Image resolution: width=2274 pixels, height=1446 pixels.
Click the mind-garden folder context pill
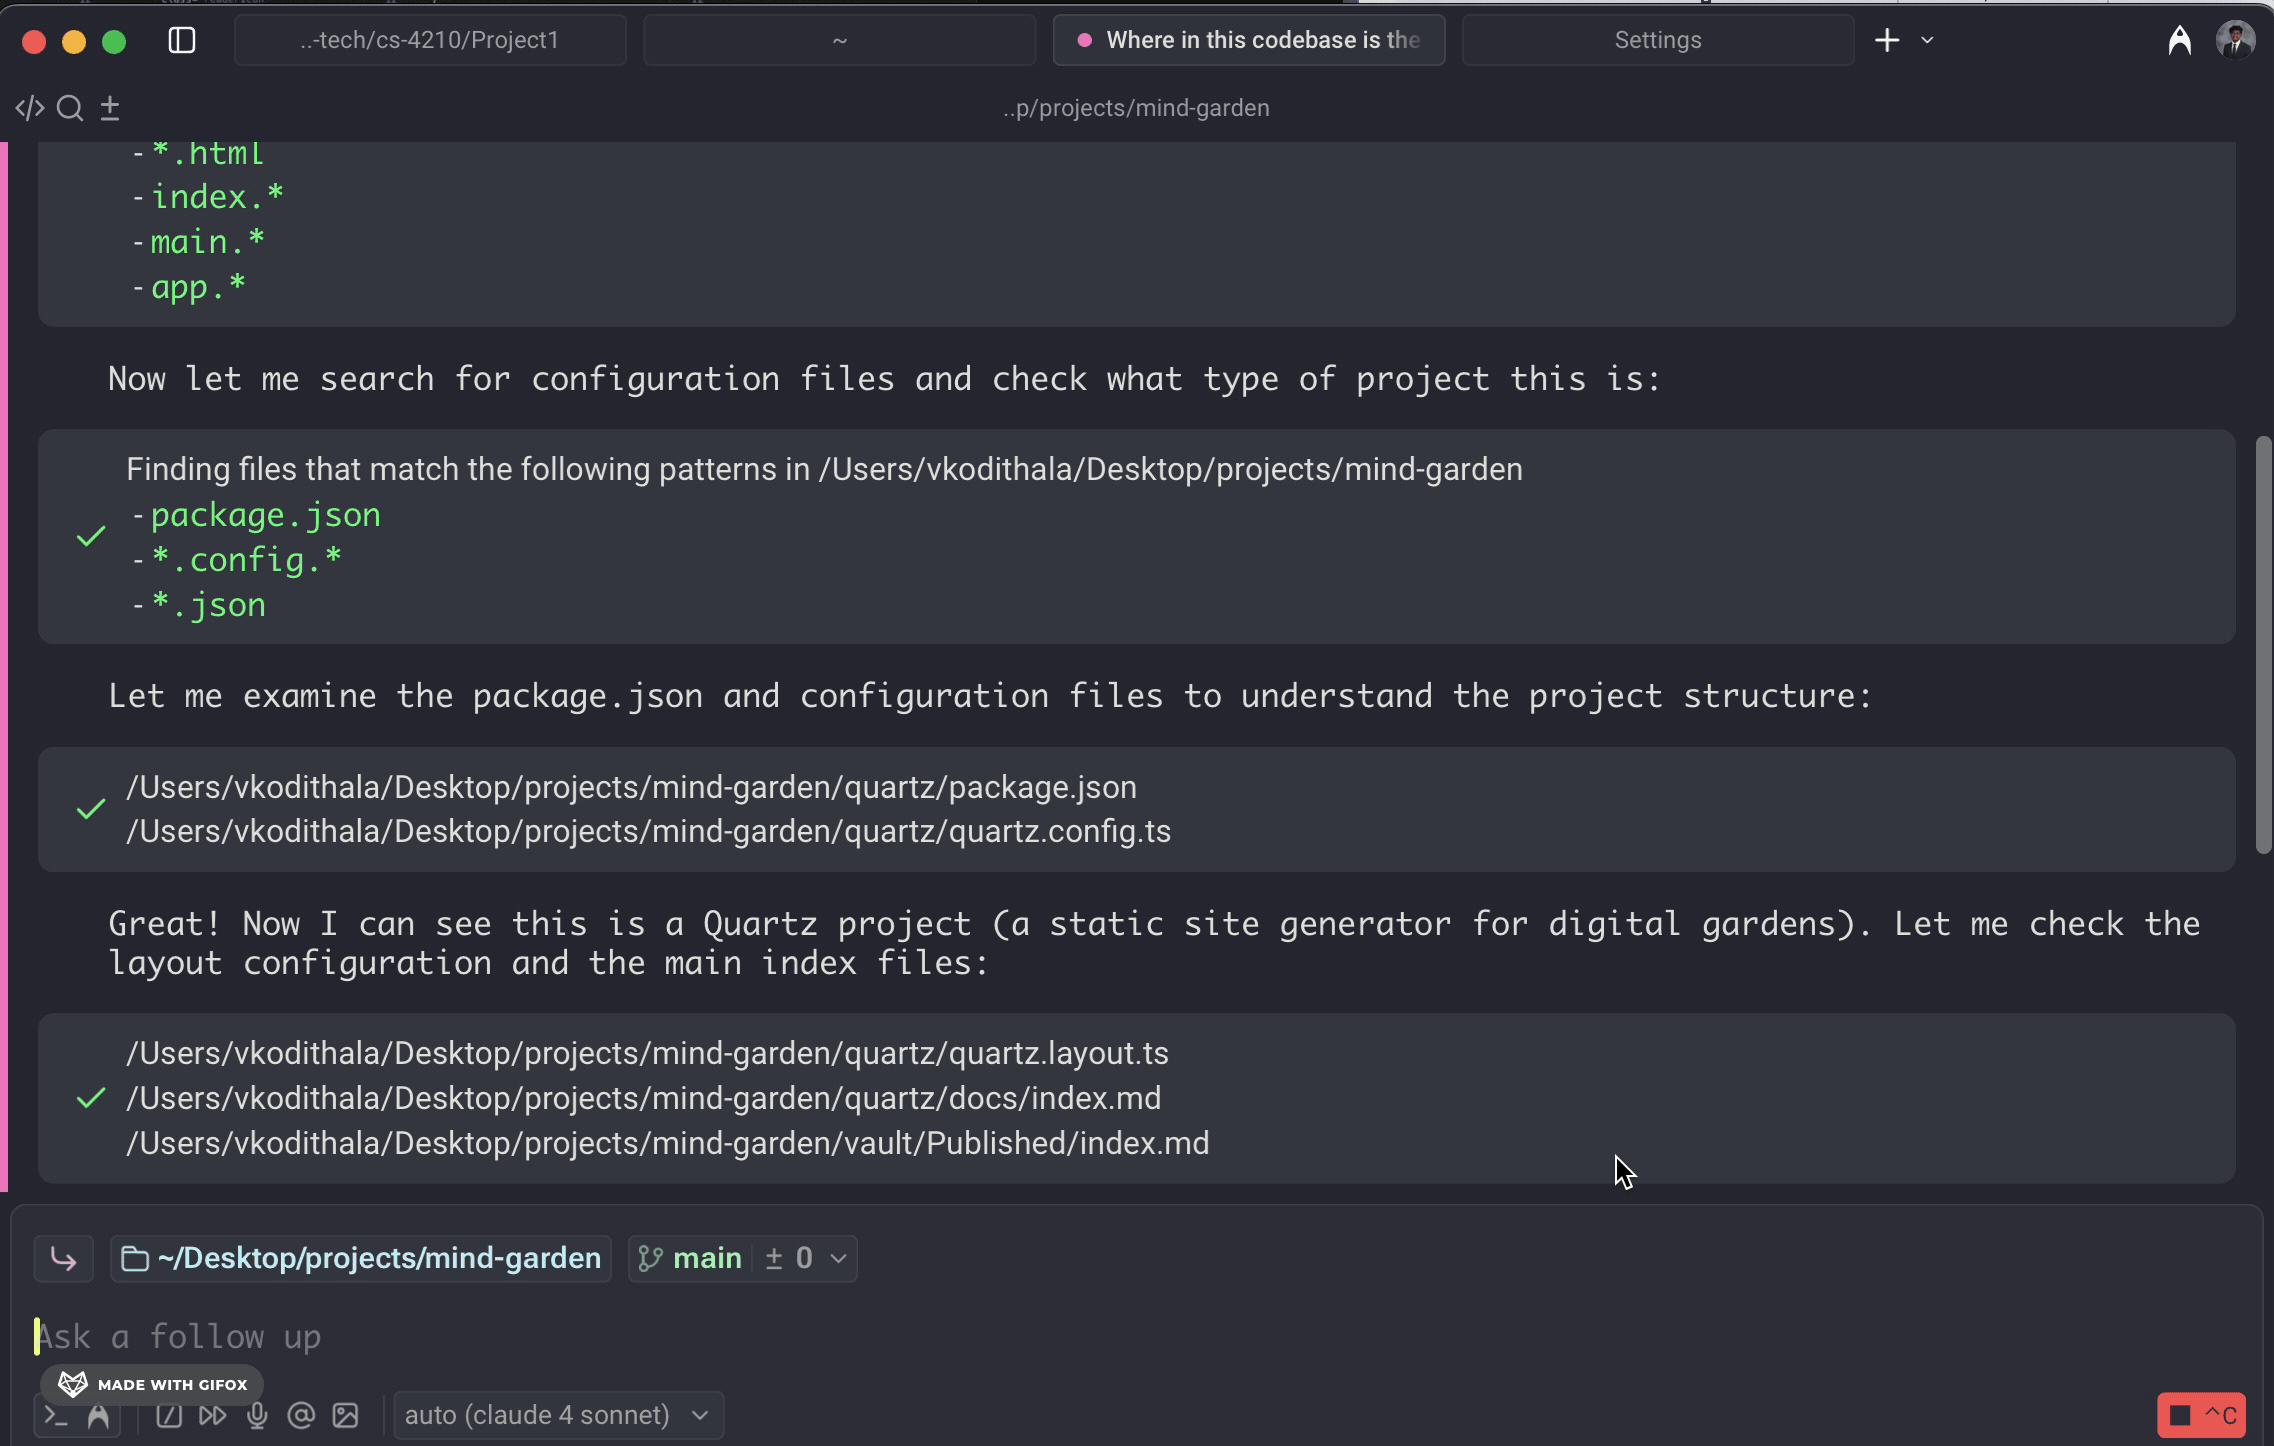[360, 1258]
